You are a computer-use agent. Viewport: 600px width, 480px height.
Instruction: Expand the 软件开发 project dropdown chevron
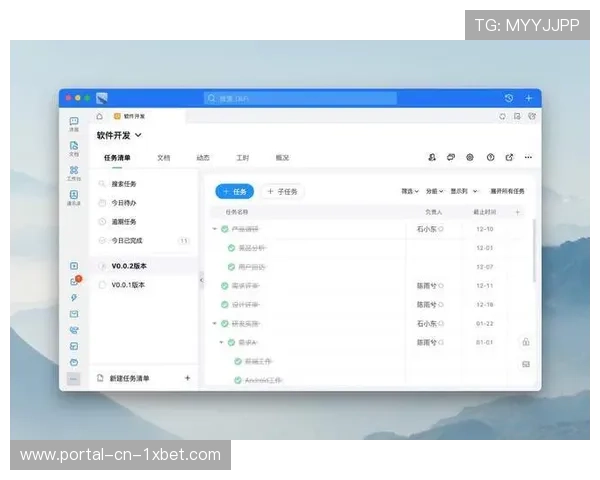click(x=138, y=135)
